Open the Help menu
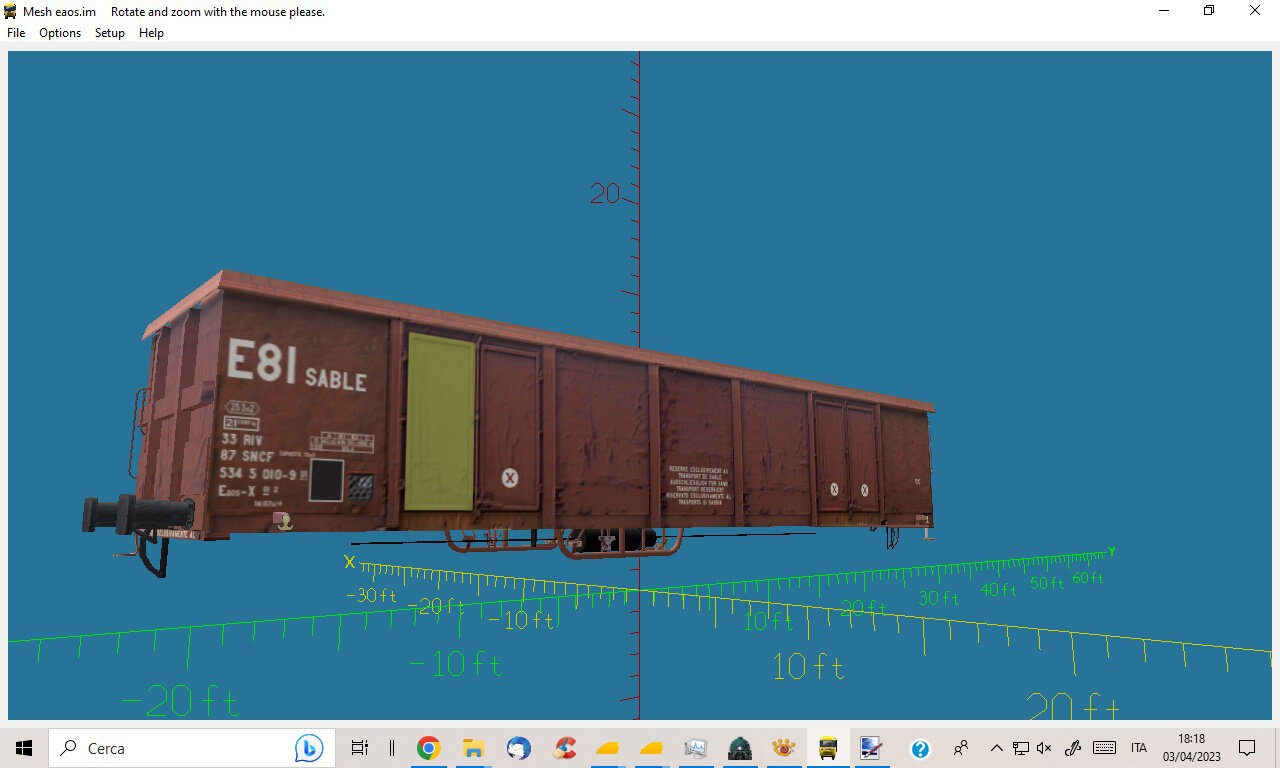 (x=151, y=33)
